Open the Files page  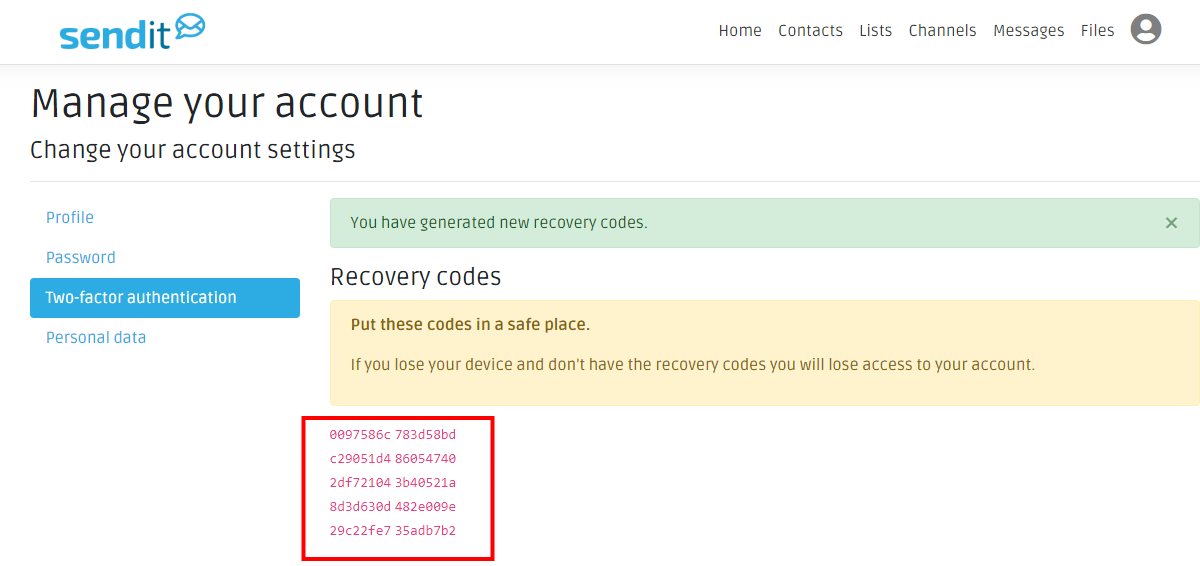pyautogui.click(x=1097, y=31)
